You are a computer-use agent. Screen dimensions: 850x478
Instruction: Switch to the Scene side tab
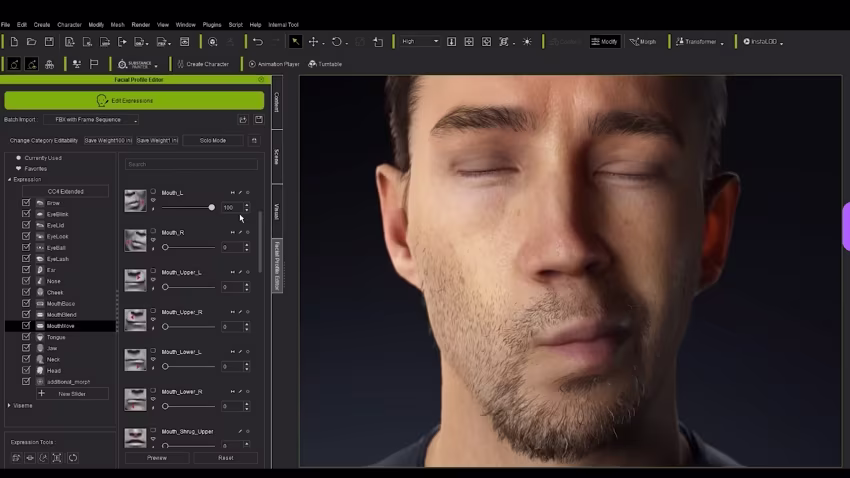(276, 157)
